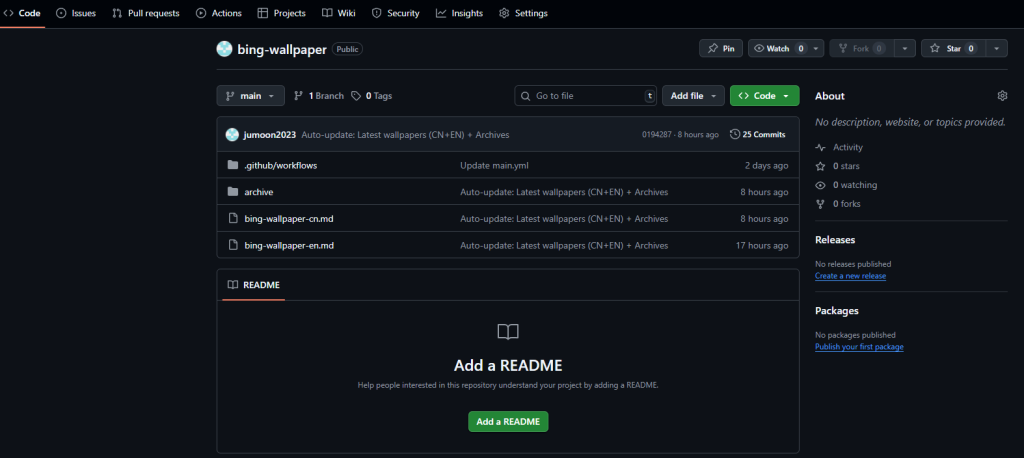Image resolution: width=1024 pixels, height=458 pixels.
Task: Click the jumoon2023 user avatar
Action: tap(232, 134)
